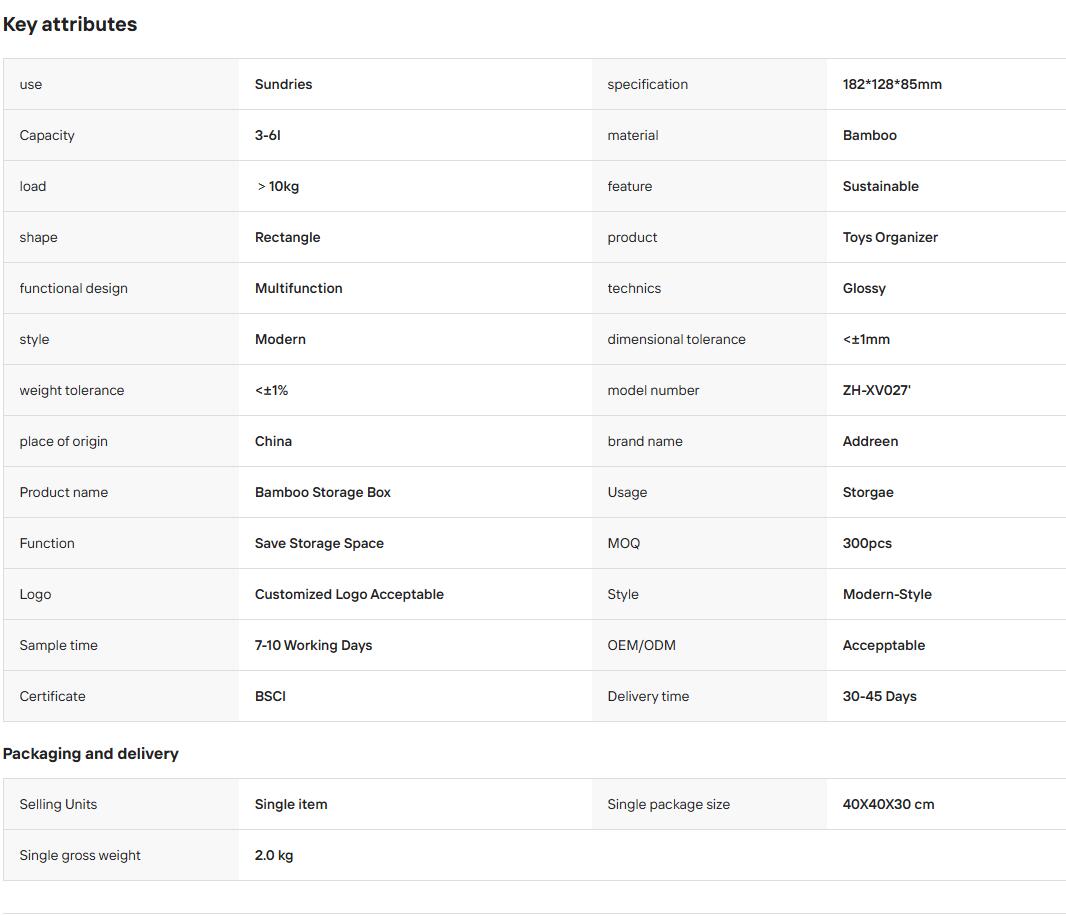Click the Packaging and delivery heading
Screen dimensions: 1066x916
(90, 753)
